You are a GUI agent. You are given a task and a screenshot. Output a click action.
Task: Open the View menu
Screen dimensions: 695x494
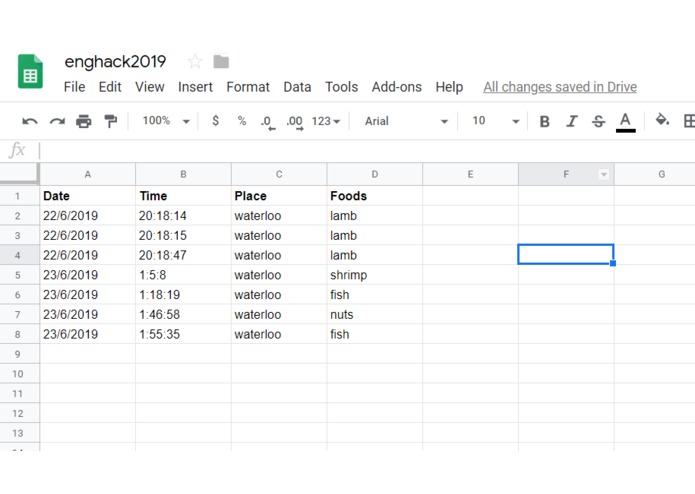(x=150, y=87)
